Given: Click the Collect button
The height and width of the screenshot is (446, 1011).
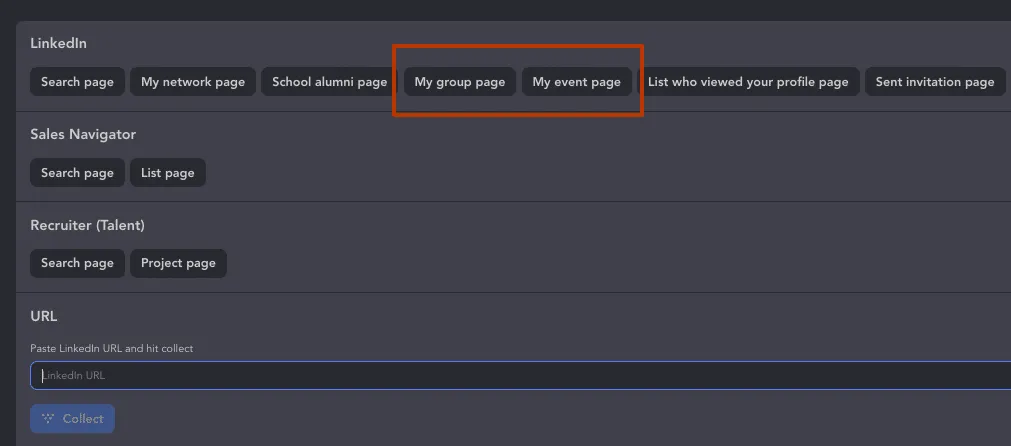Looking at the screenshot, I should click(x=72, y=418).
